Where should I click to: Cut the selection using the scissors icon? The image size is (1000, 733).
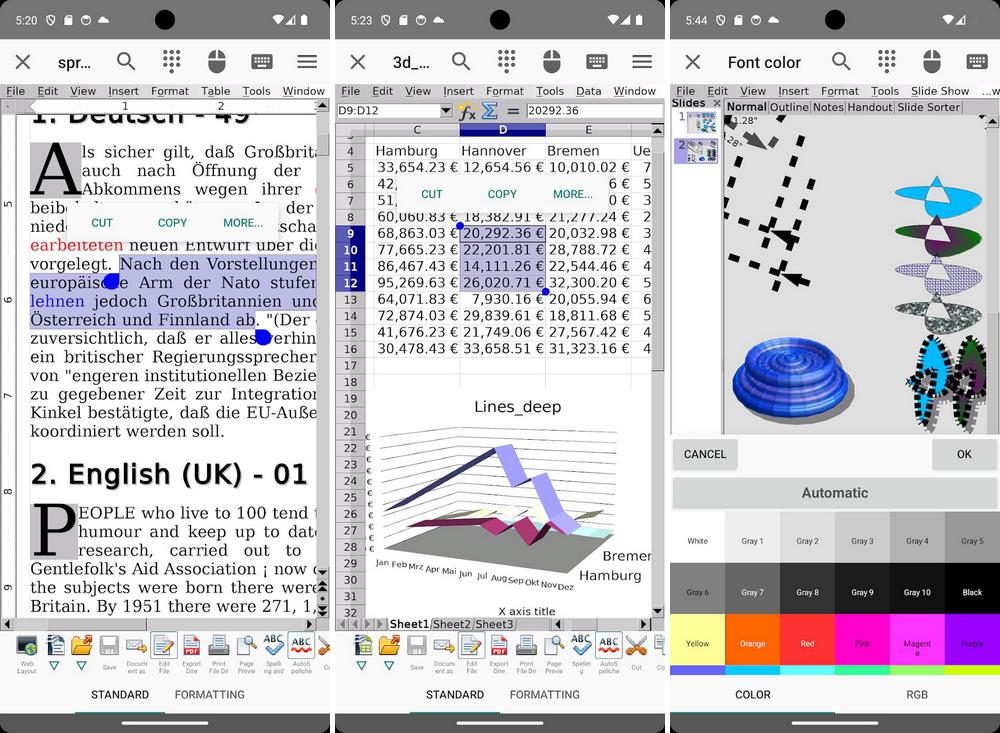point(636,645)
